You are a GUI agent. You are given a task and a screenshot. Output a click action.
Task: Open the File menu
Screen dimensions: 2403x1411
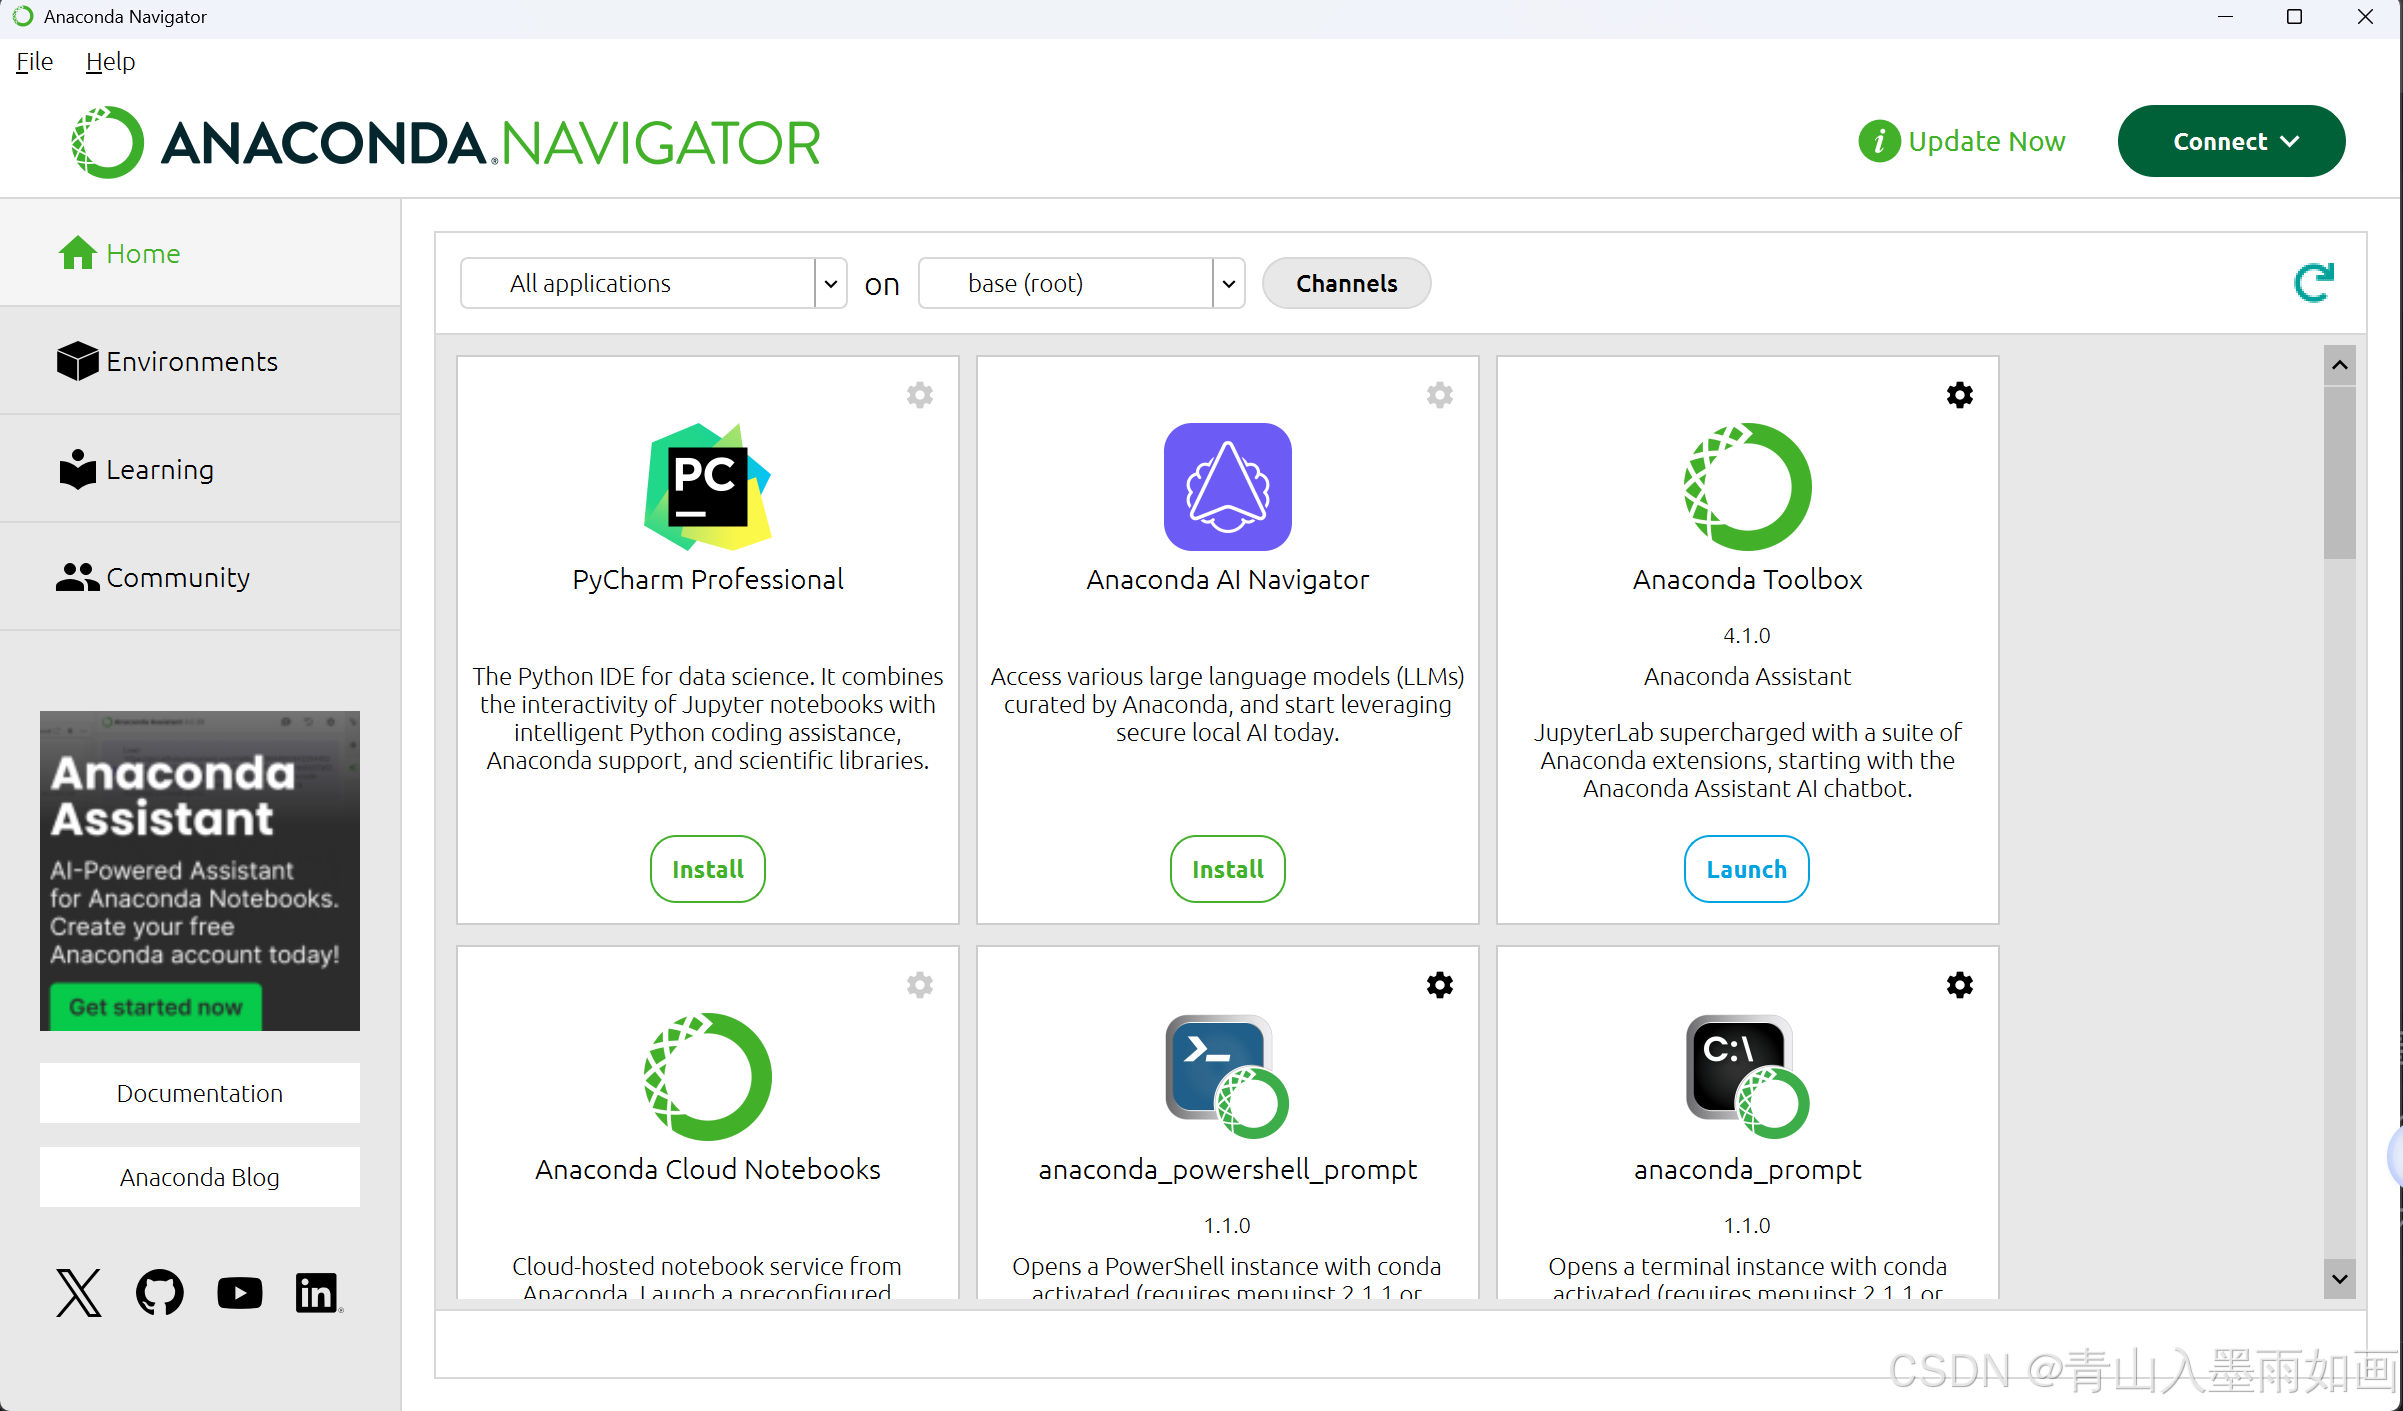[34, 62]
